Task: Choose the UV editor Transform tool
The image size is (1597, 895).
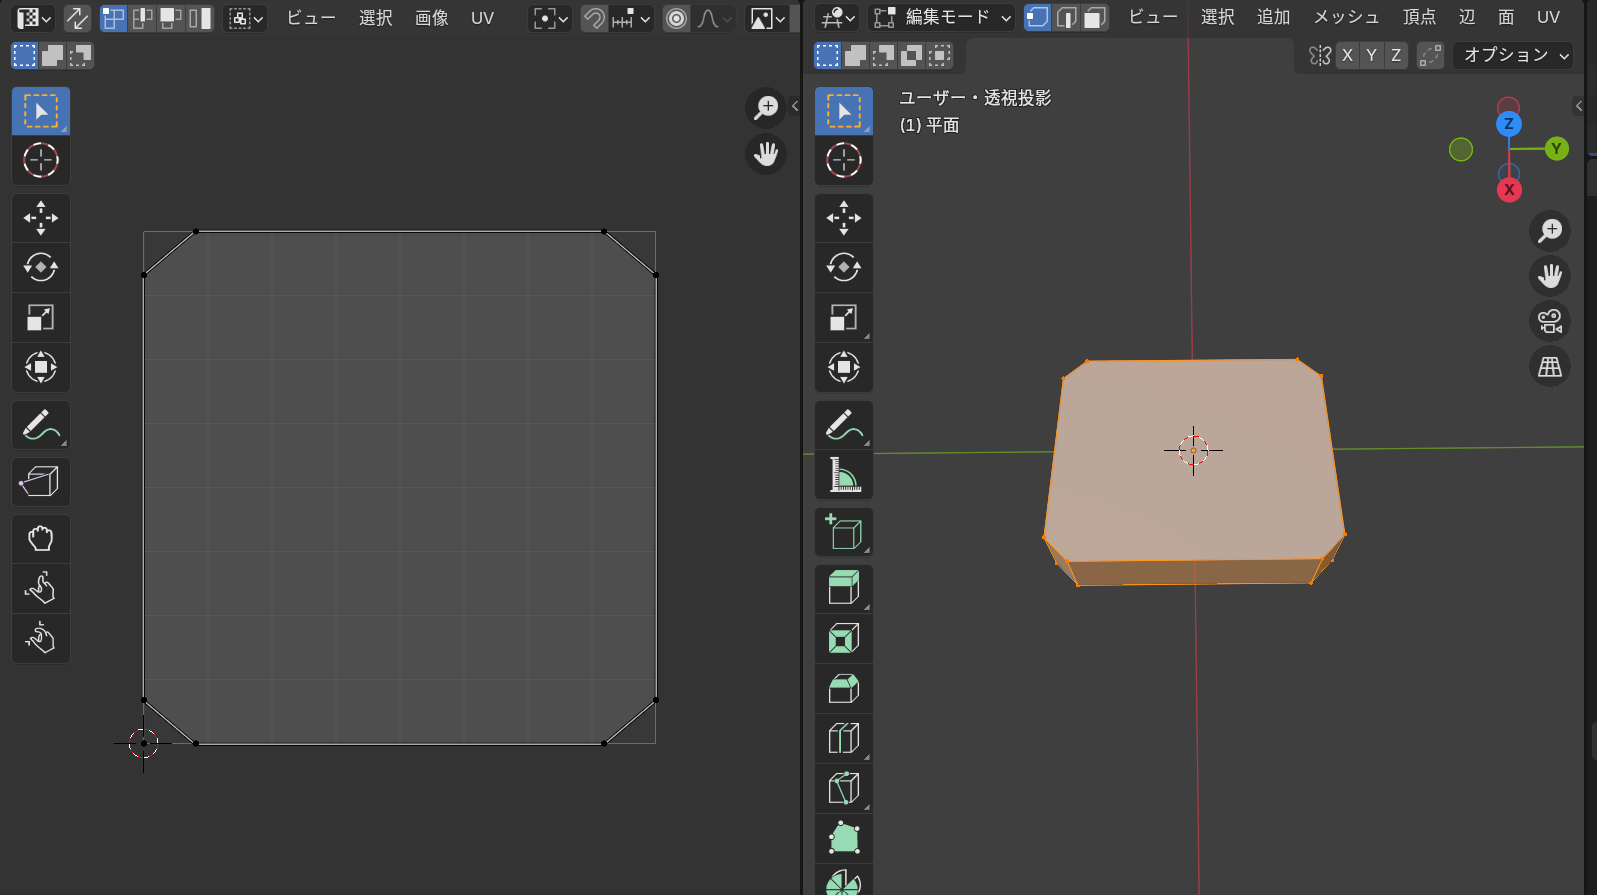Action: click(41, 367)
